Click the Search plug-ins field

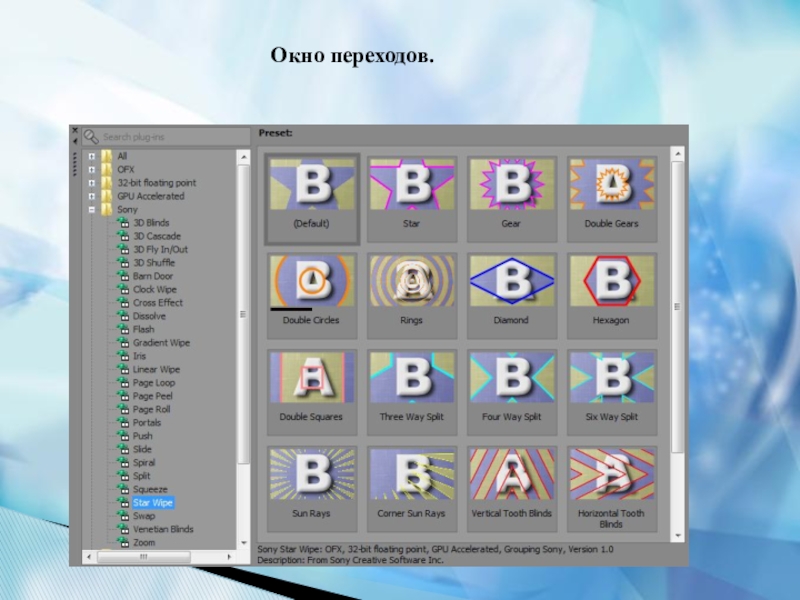[x=170, y=137]
